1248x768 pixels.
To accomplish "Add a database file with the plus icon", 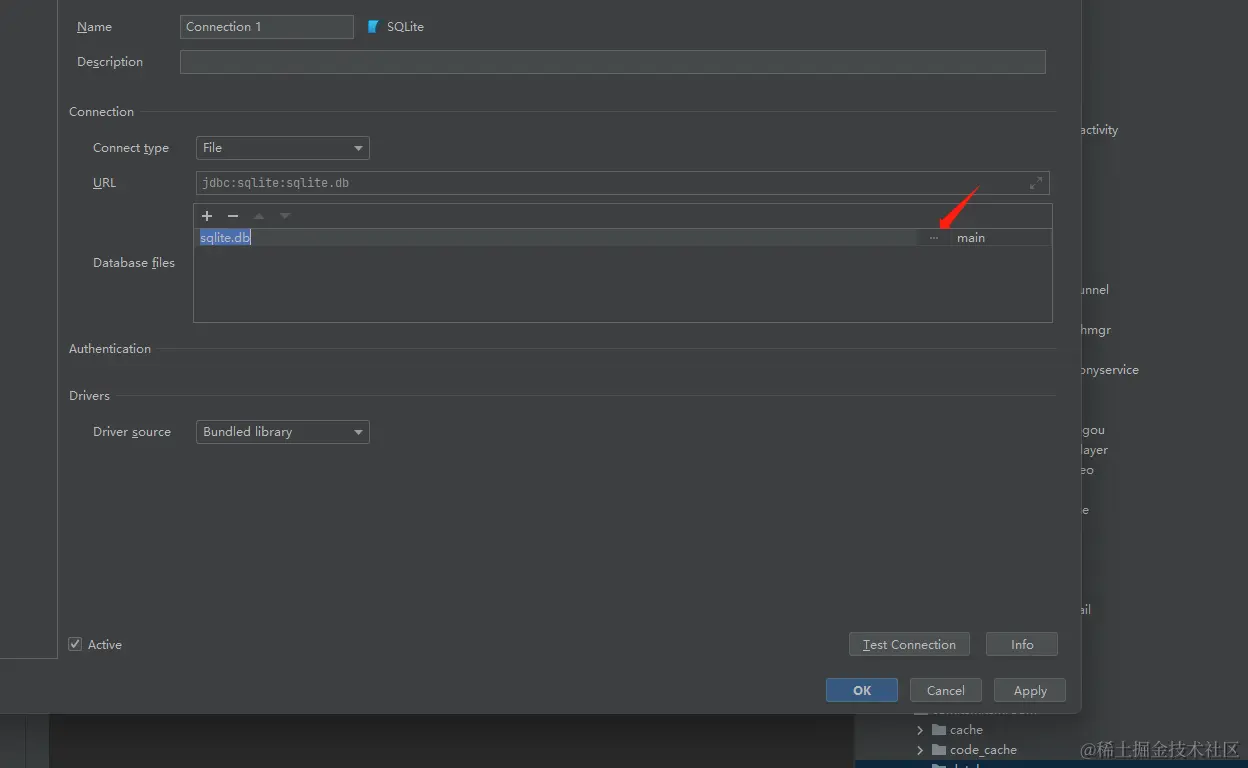I will (207, 216).
